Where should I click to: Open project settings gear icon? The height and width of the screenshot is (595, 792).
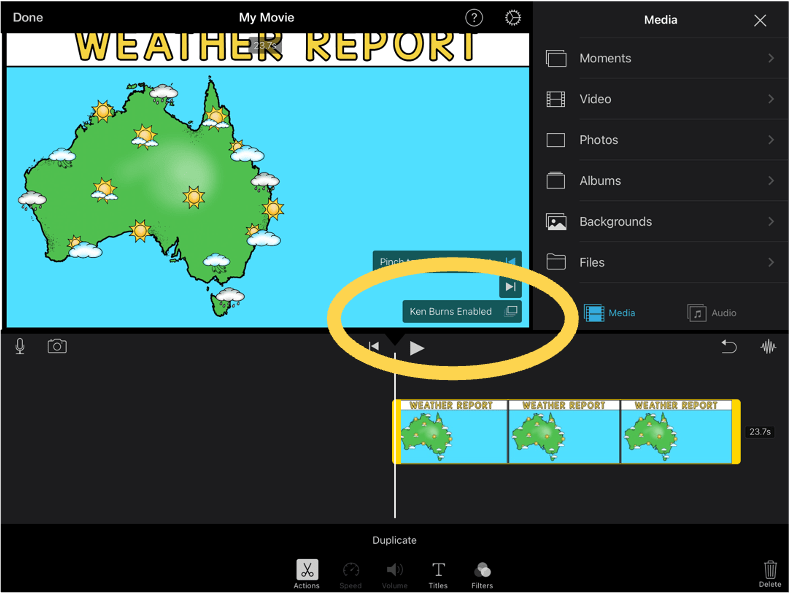coord(513,18)
